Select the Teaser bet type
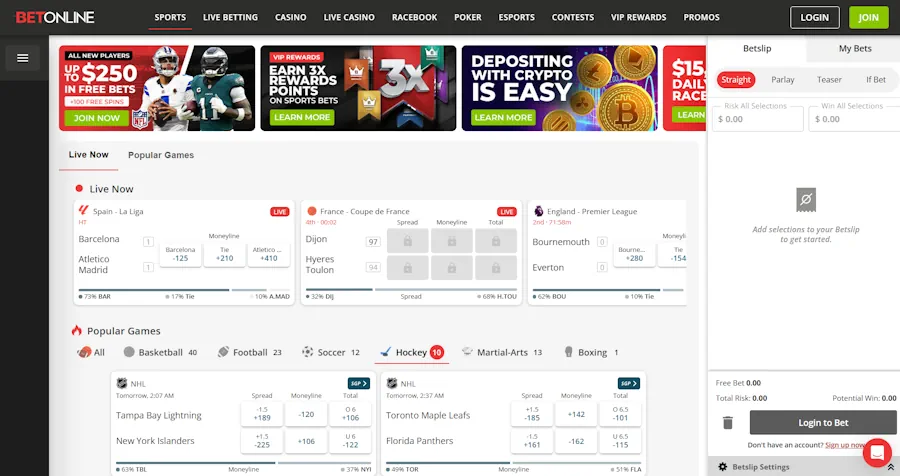The height and width of the screenshot is (476, 900). [829, 80]
